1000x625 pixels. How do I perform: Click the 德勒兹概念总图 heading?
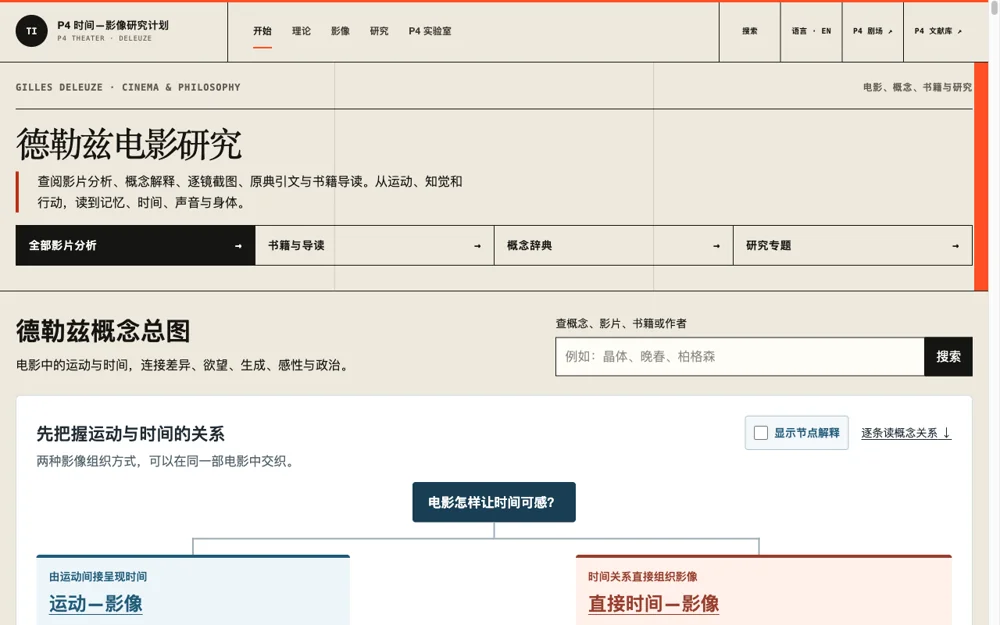pyautogui.click(x=103, y=331)
